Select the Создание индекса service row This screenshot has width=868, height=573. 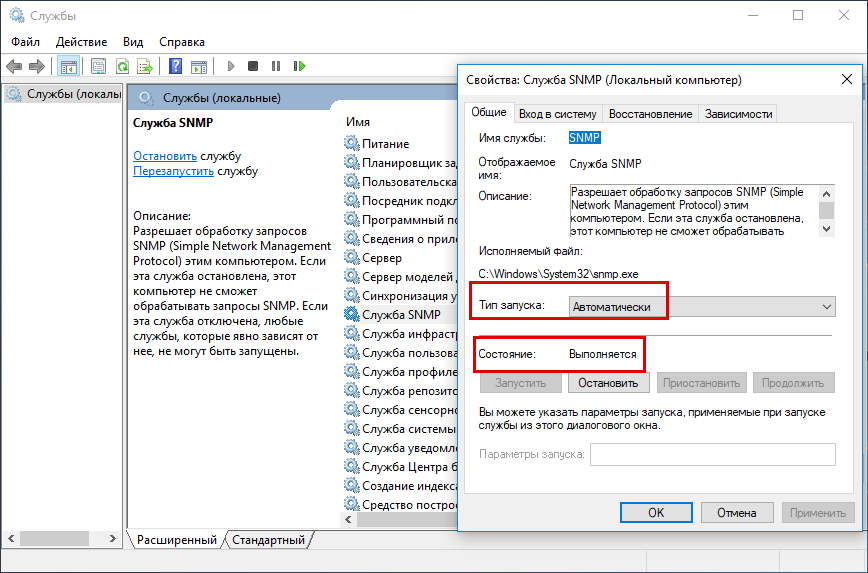tap(401, 486)
